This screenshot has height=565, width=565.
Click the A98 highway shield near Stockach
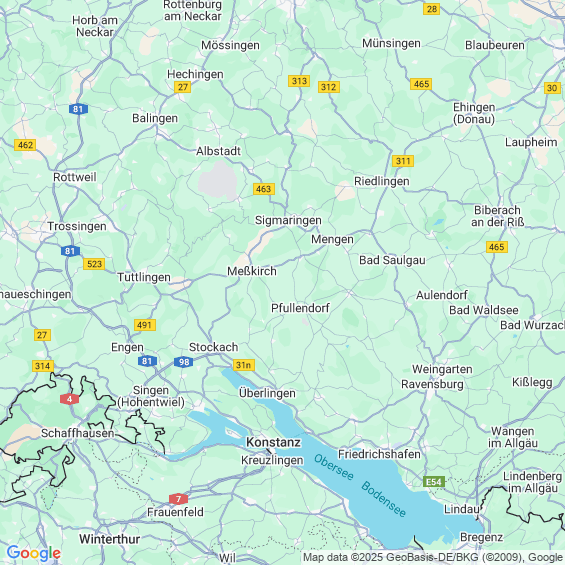tap(184, 362)
